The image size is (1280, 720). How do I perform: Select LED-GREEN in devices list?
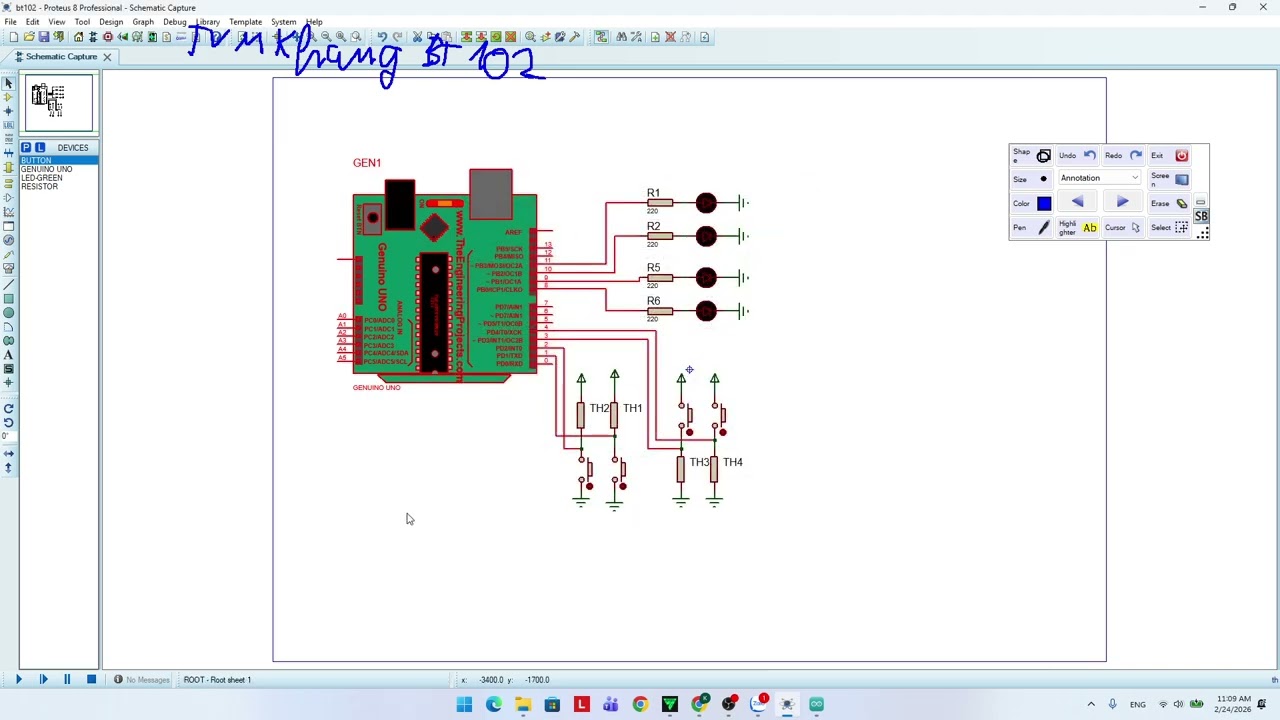pyautogui.click(x=42, y=178)
